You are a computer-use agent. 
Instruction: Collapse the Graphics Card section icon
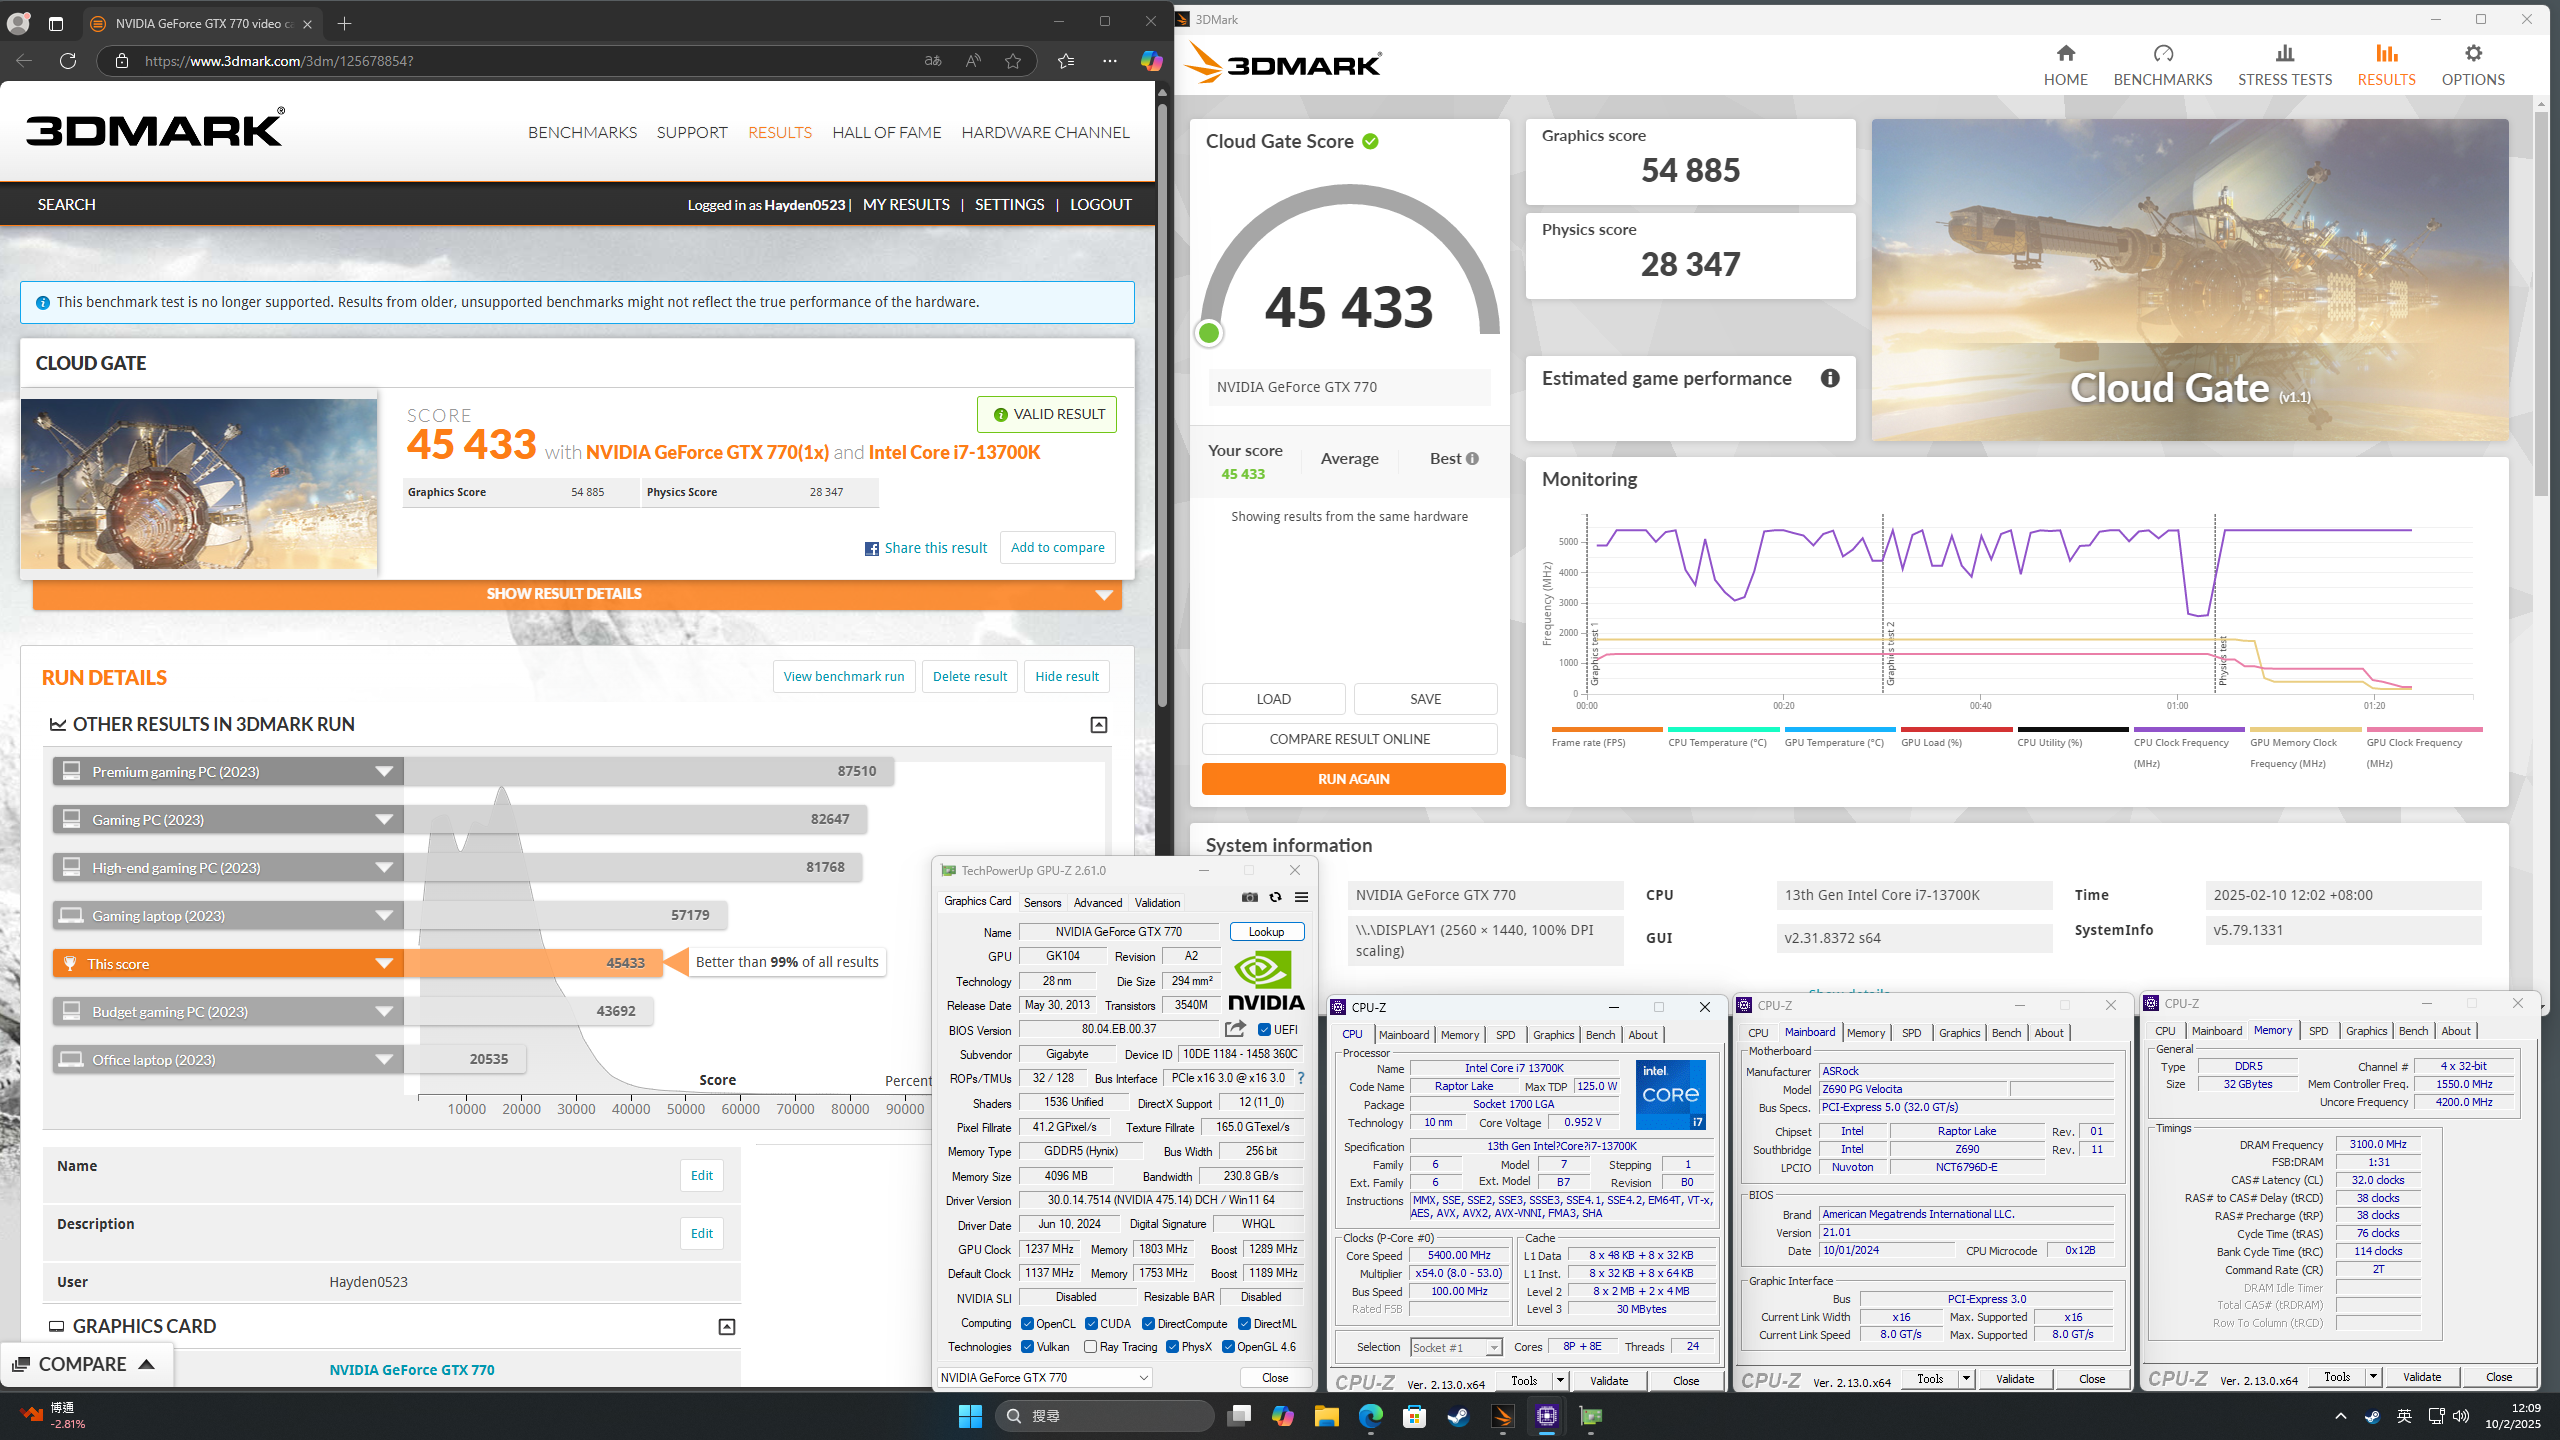pos(727,1327)
